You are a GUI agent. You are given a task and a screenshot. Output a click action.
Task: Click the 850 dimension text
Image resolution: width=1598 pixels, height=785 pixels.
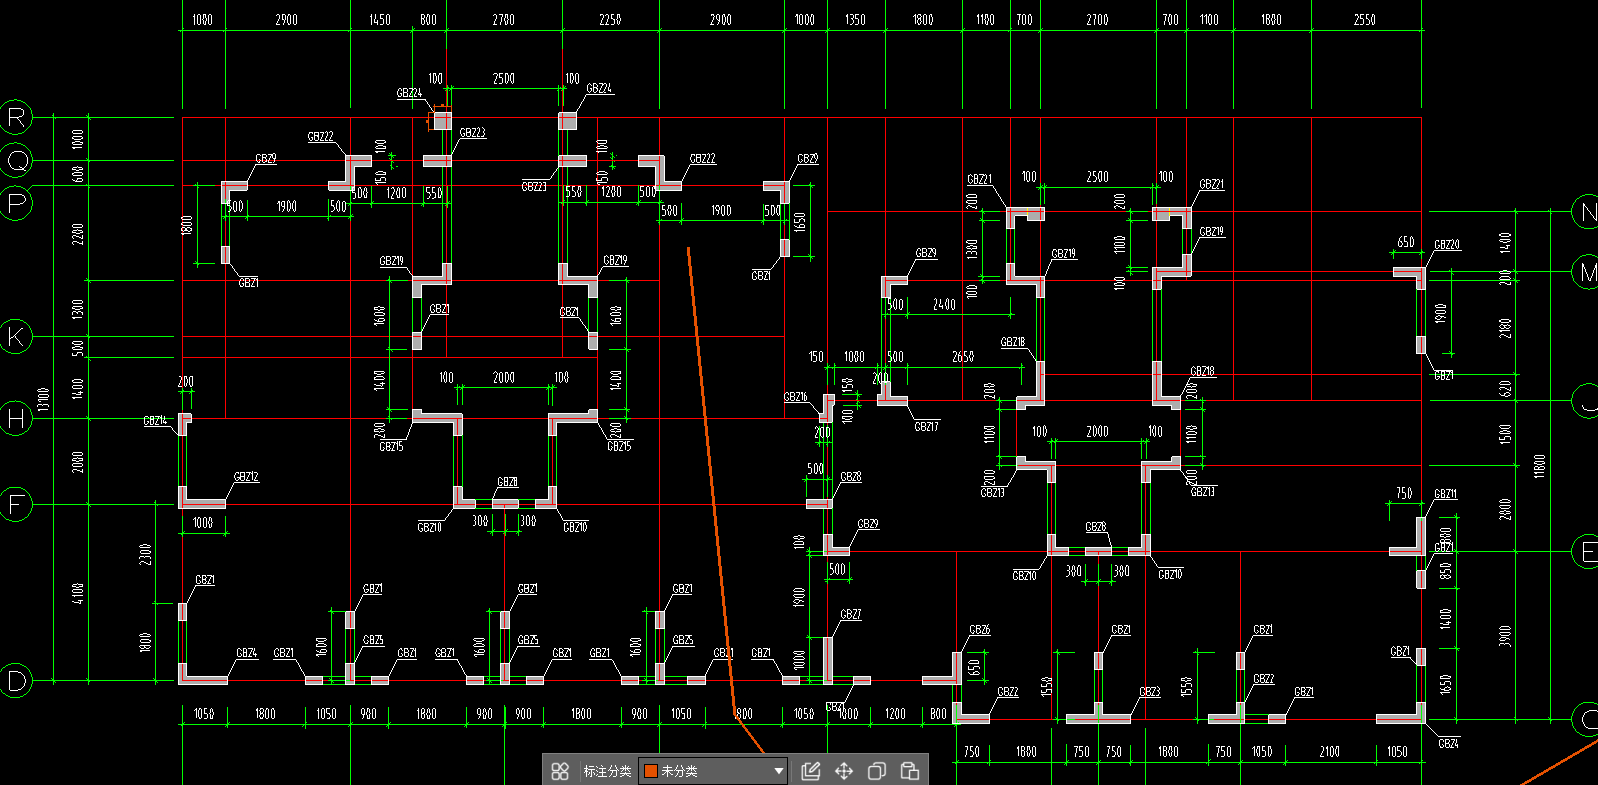(x=1446, y=570)
